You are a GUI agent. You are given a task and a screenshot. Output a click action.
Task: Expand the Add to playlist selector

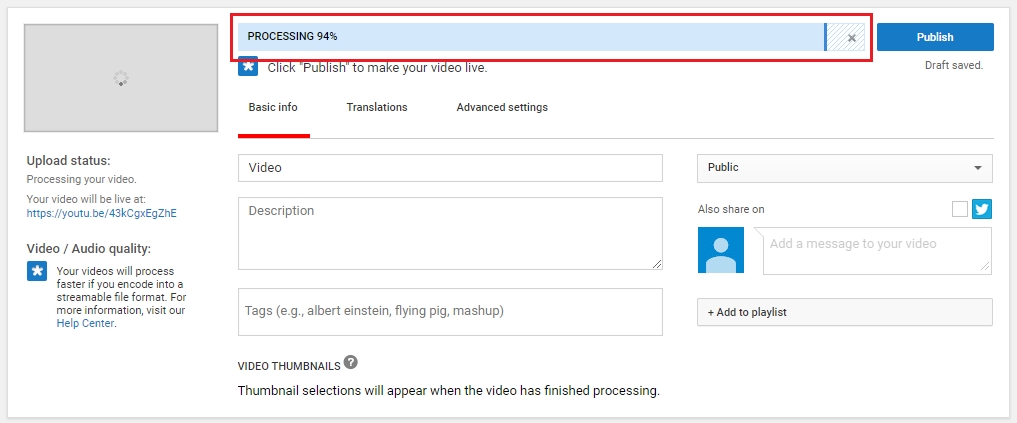point(844,312)
